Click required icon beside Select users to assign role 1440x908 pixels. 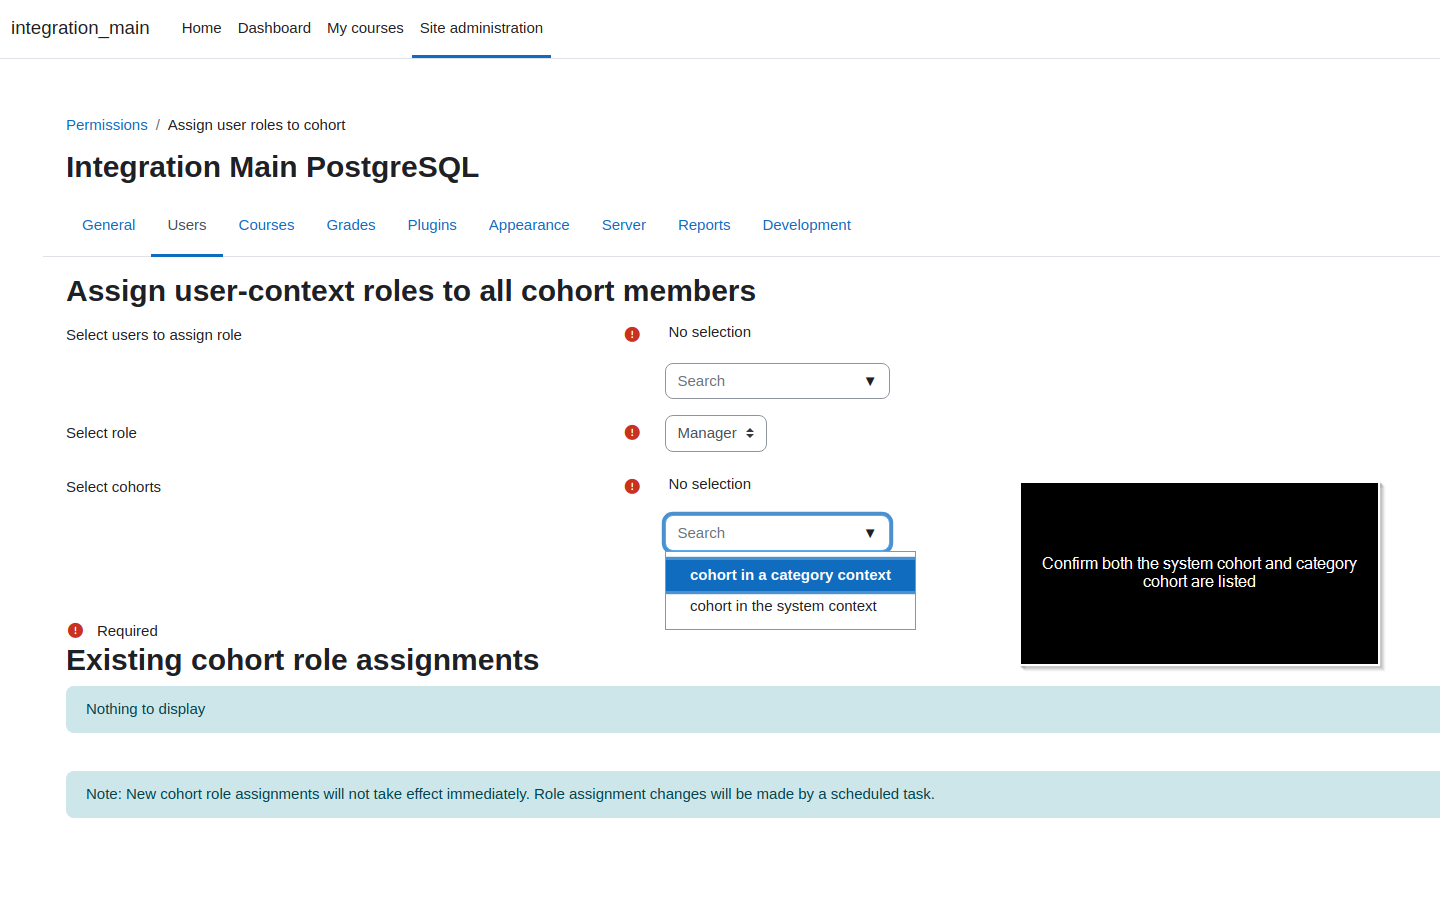[632, 334]
